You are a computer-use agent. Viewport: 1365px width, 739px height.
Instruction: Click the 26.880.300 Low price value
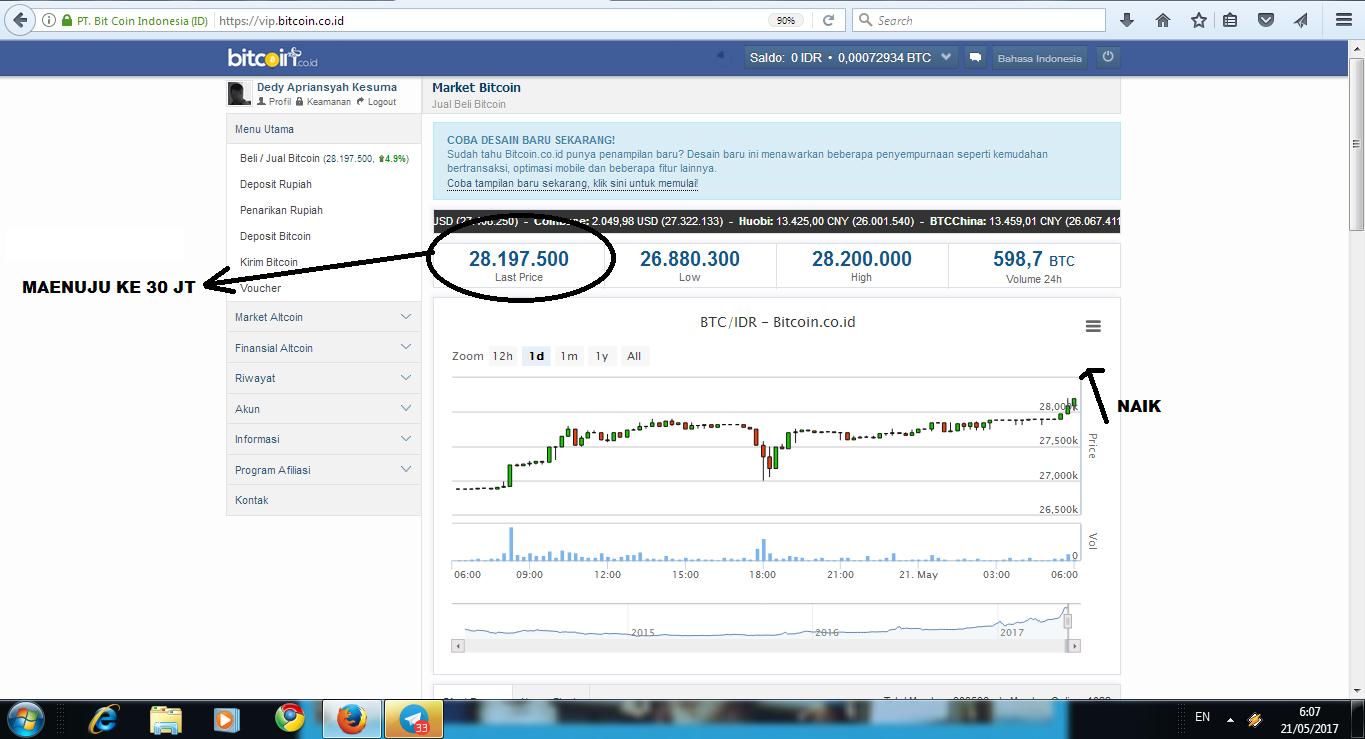click(690, 259)
